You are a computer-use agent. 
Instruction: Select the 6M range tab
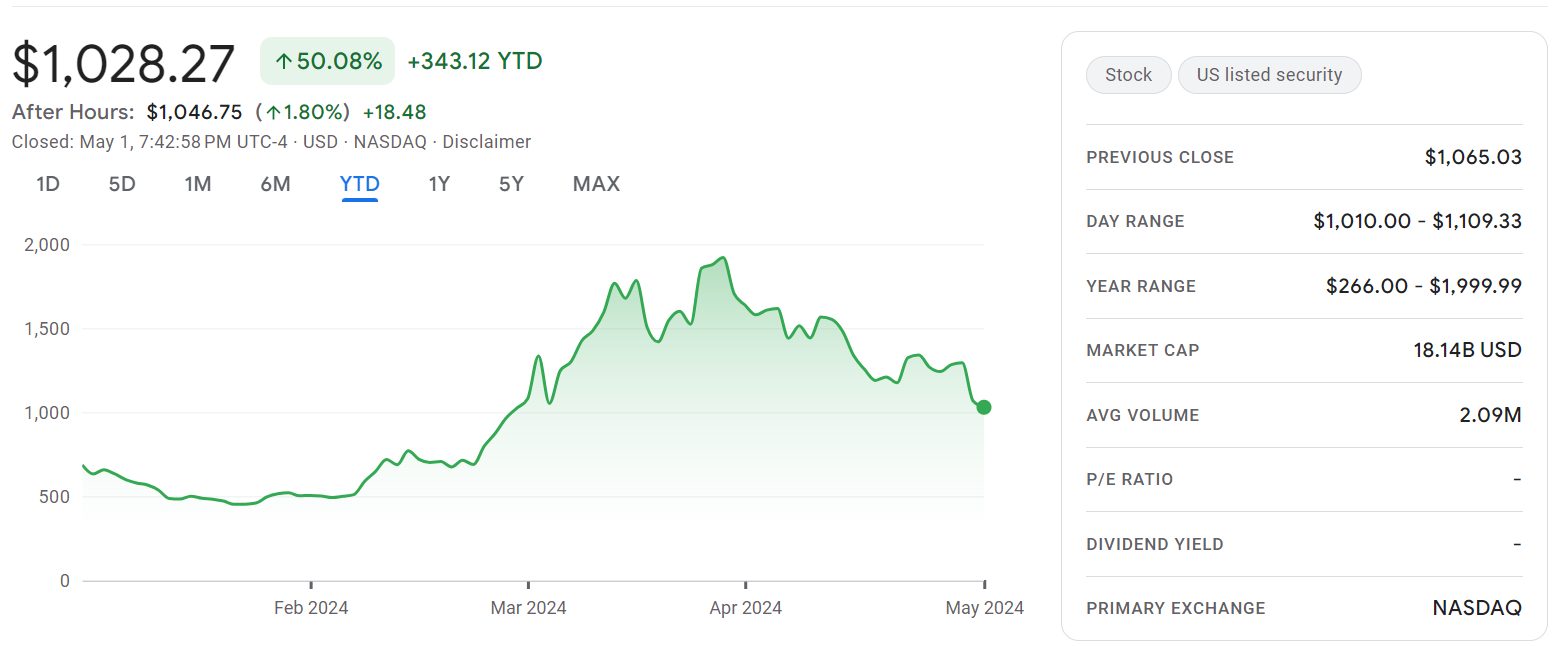pos(275,184)
